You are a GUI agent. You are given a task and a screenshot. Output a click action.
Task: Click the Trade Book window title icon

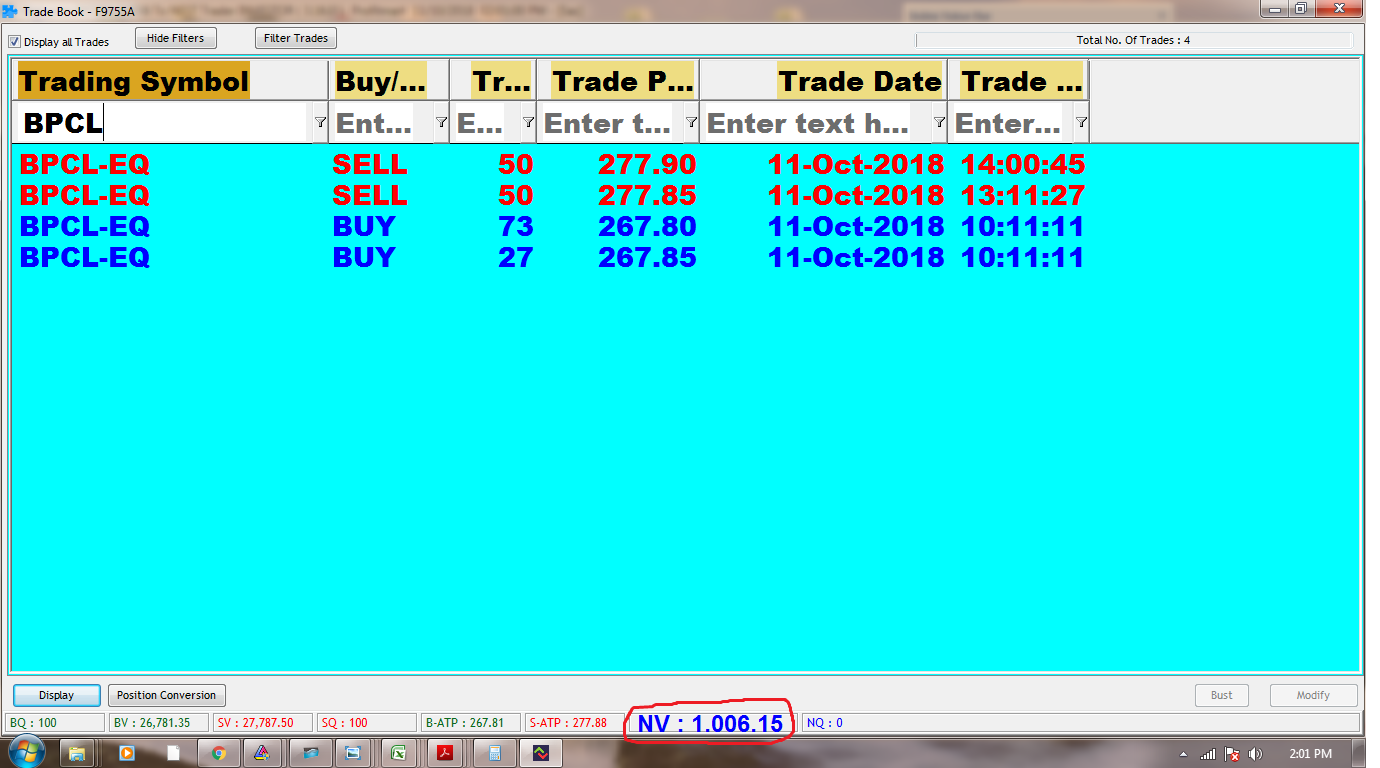pyautogui.click(x=11, y=11)
